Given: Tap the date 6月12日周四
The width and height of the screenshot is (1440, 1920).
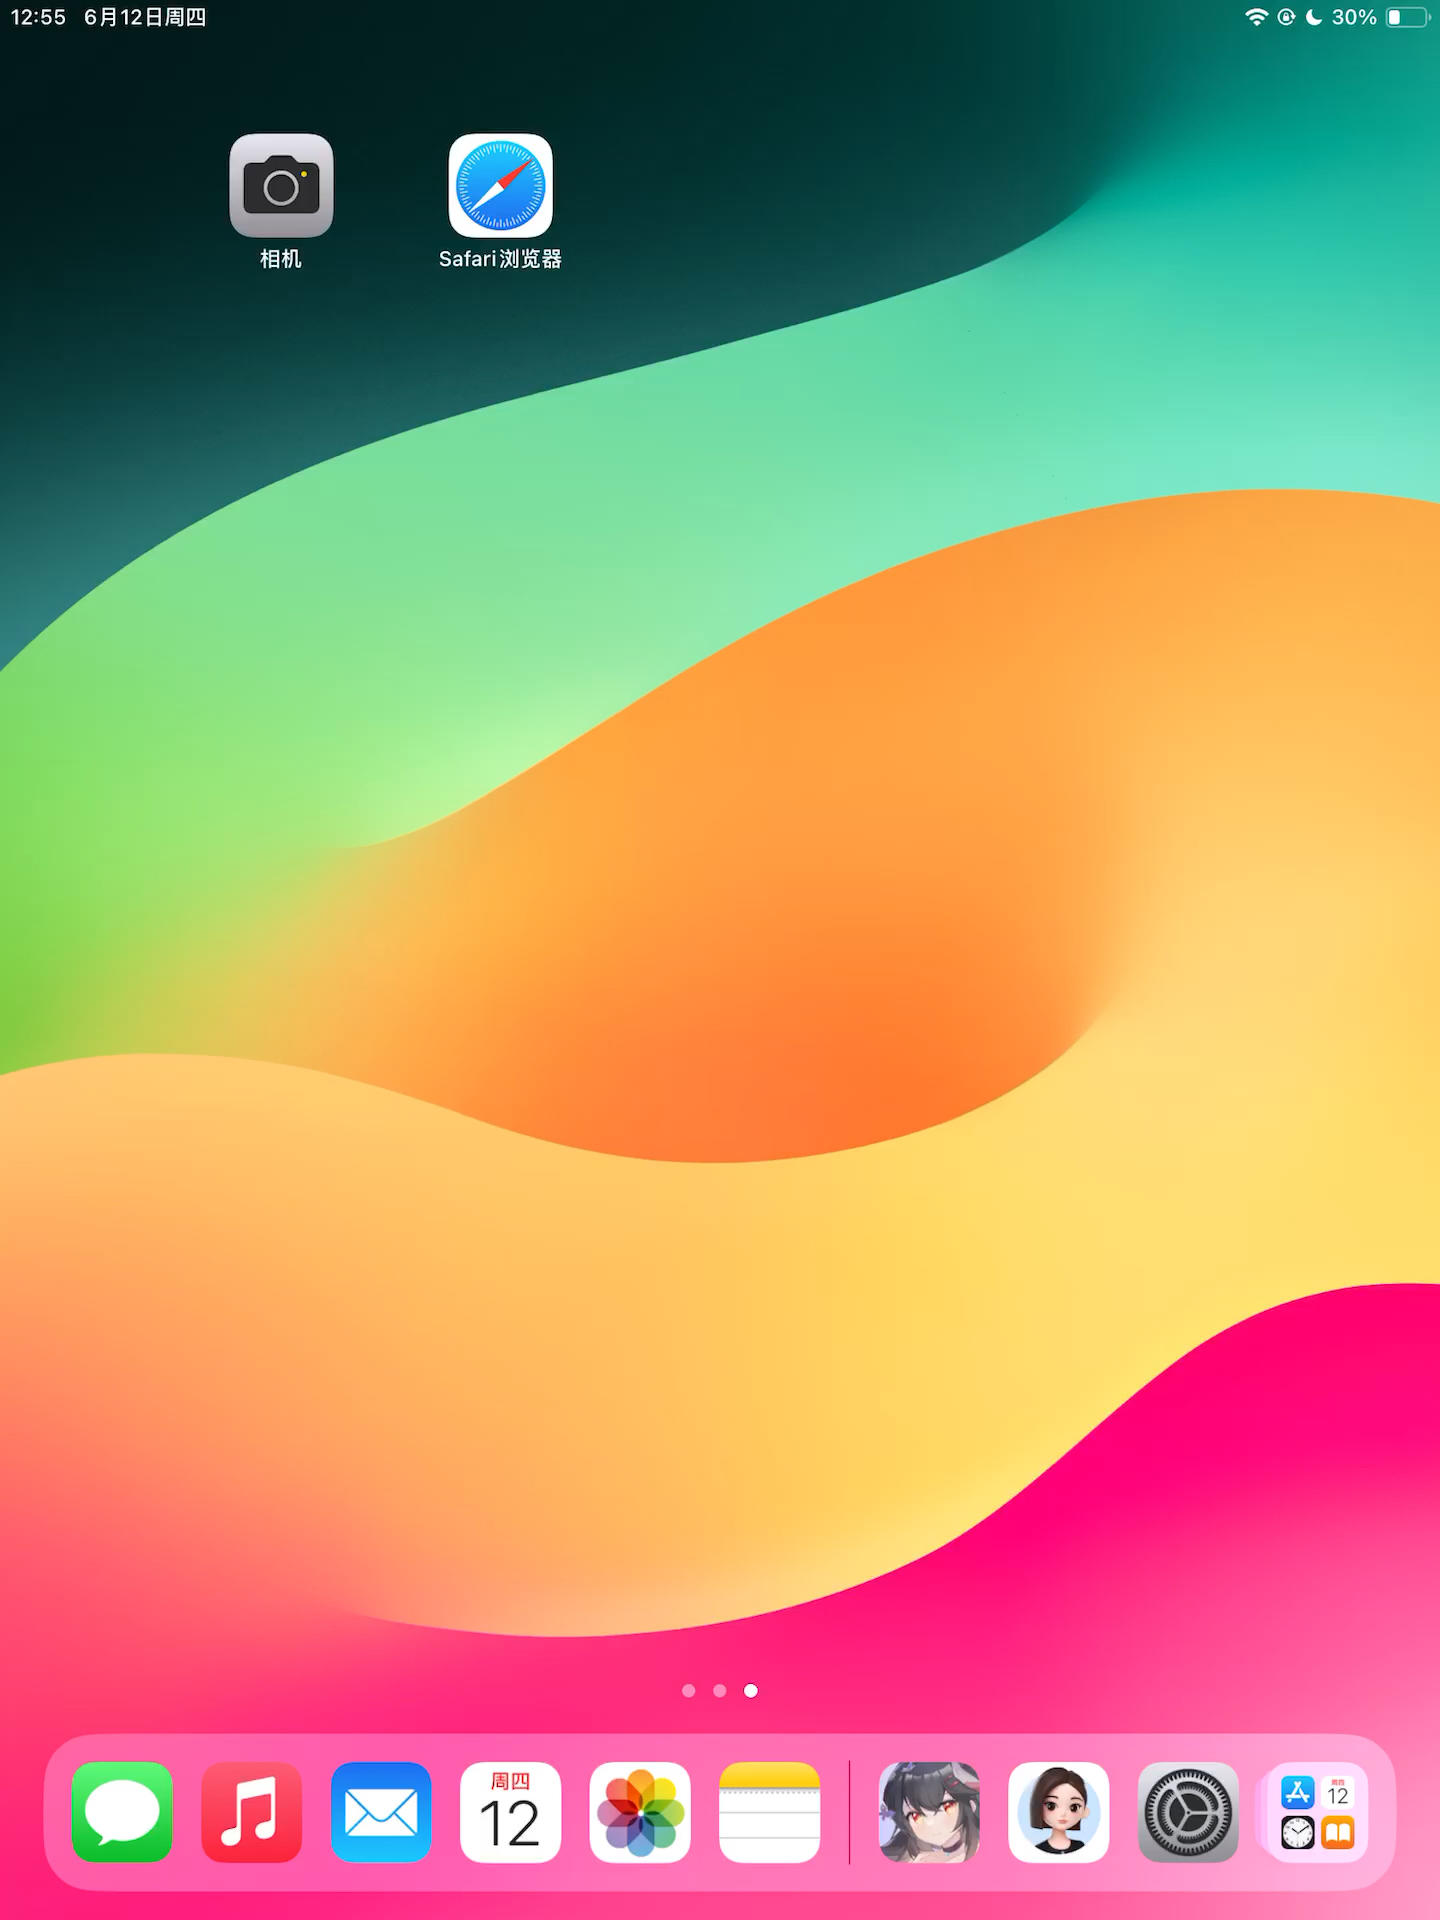Looking at the screenshot, I should pyautogui.click(x=145, y=17).
